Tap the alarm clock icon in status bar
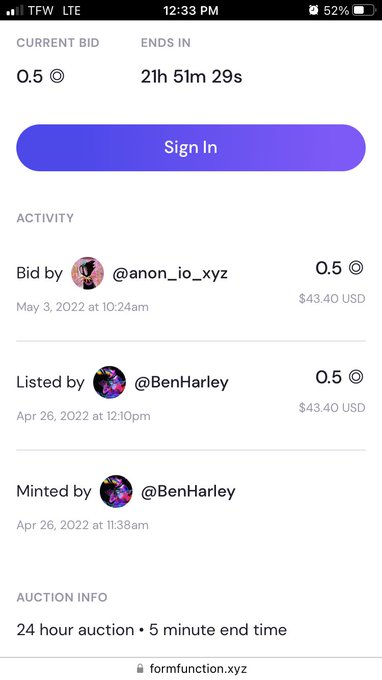The height and width of the screenshot is (680, 382). click(x=313, y=10)
